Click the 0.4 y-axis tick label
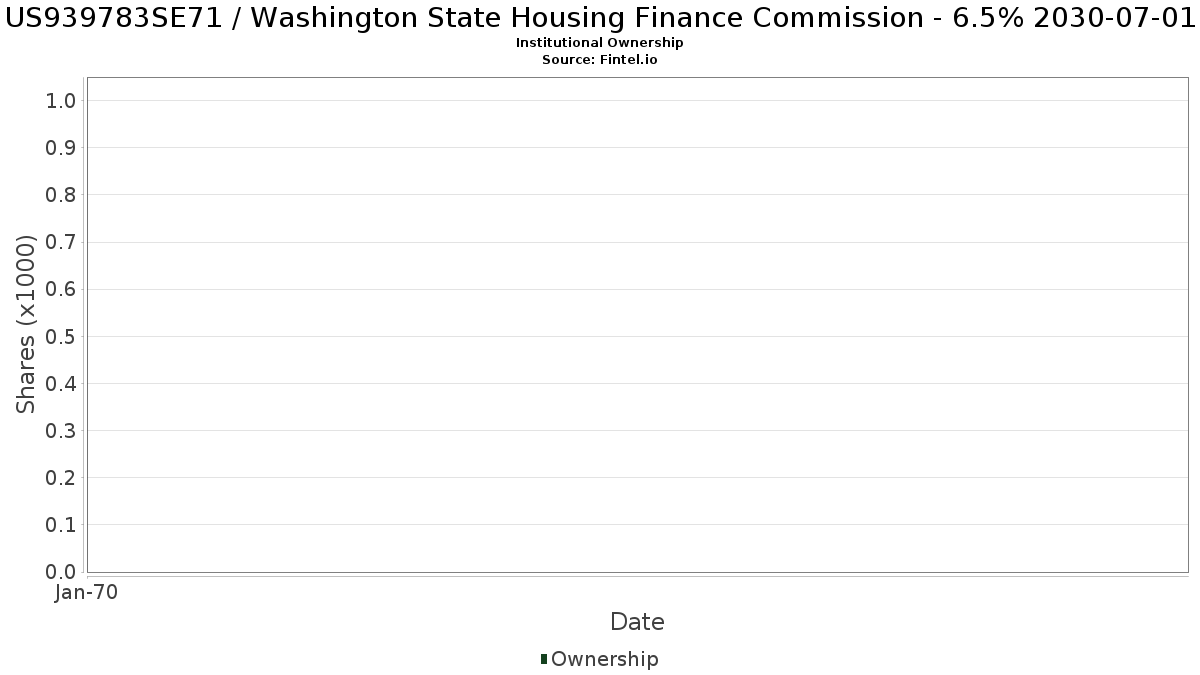1200x675 pixels. tap(61, 384)
